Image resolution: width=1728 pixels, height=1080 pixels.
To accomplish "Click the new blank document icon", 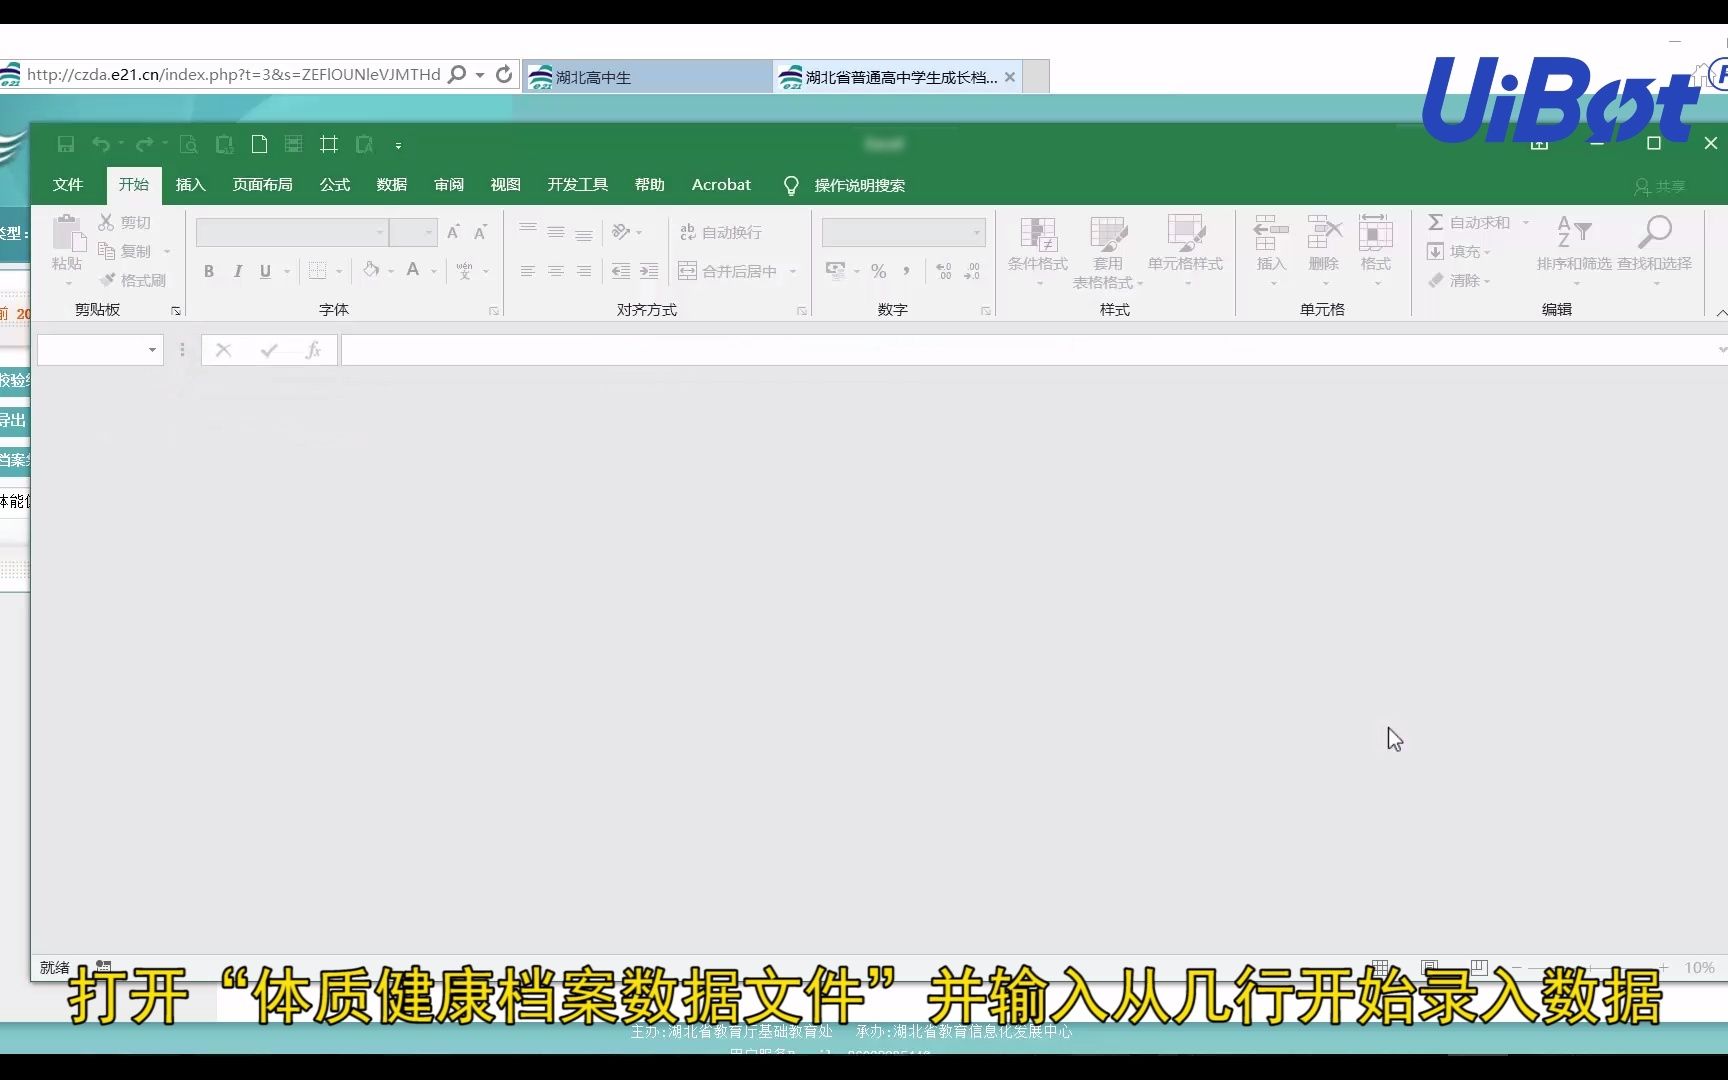I will 259,145.
